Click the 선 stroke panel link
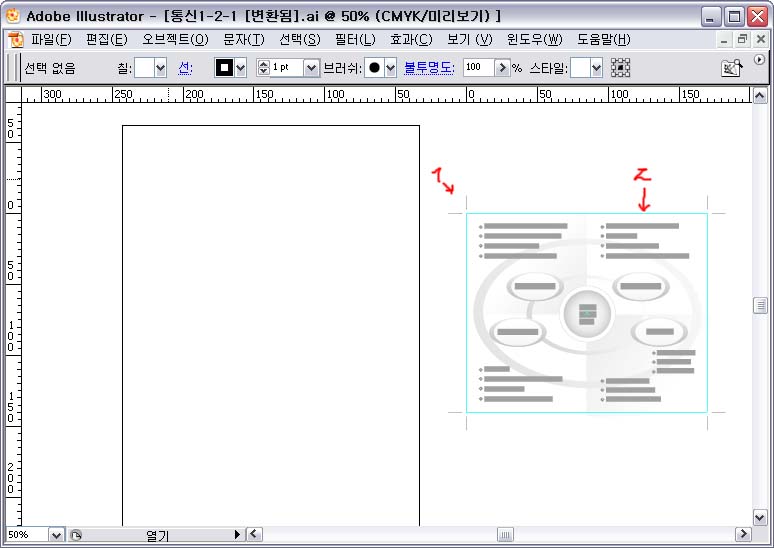 click(x=185, y=68)
